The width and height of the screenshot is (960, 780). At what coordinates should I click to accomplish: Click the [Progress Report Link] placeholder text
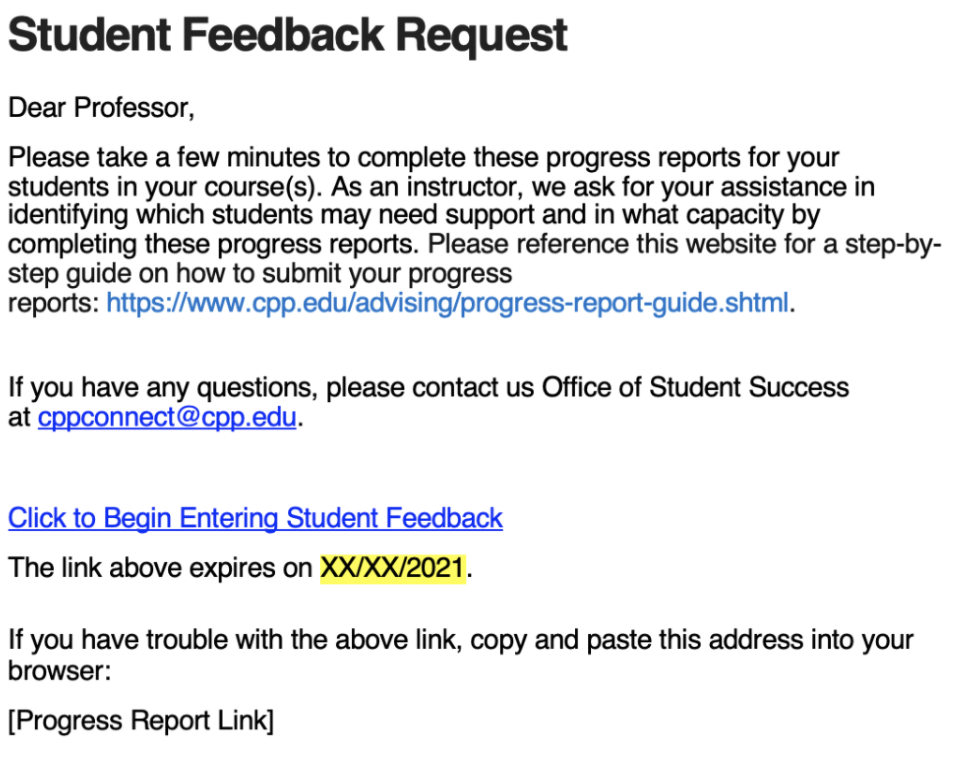(141, 721)
